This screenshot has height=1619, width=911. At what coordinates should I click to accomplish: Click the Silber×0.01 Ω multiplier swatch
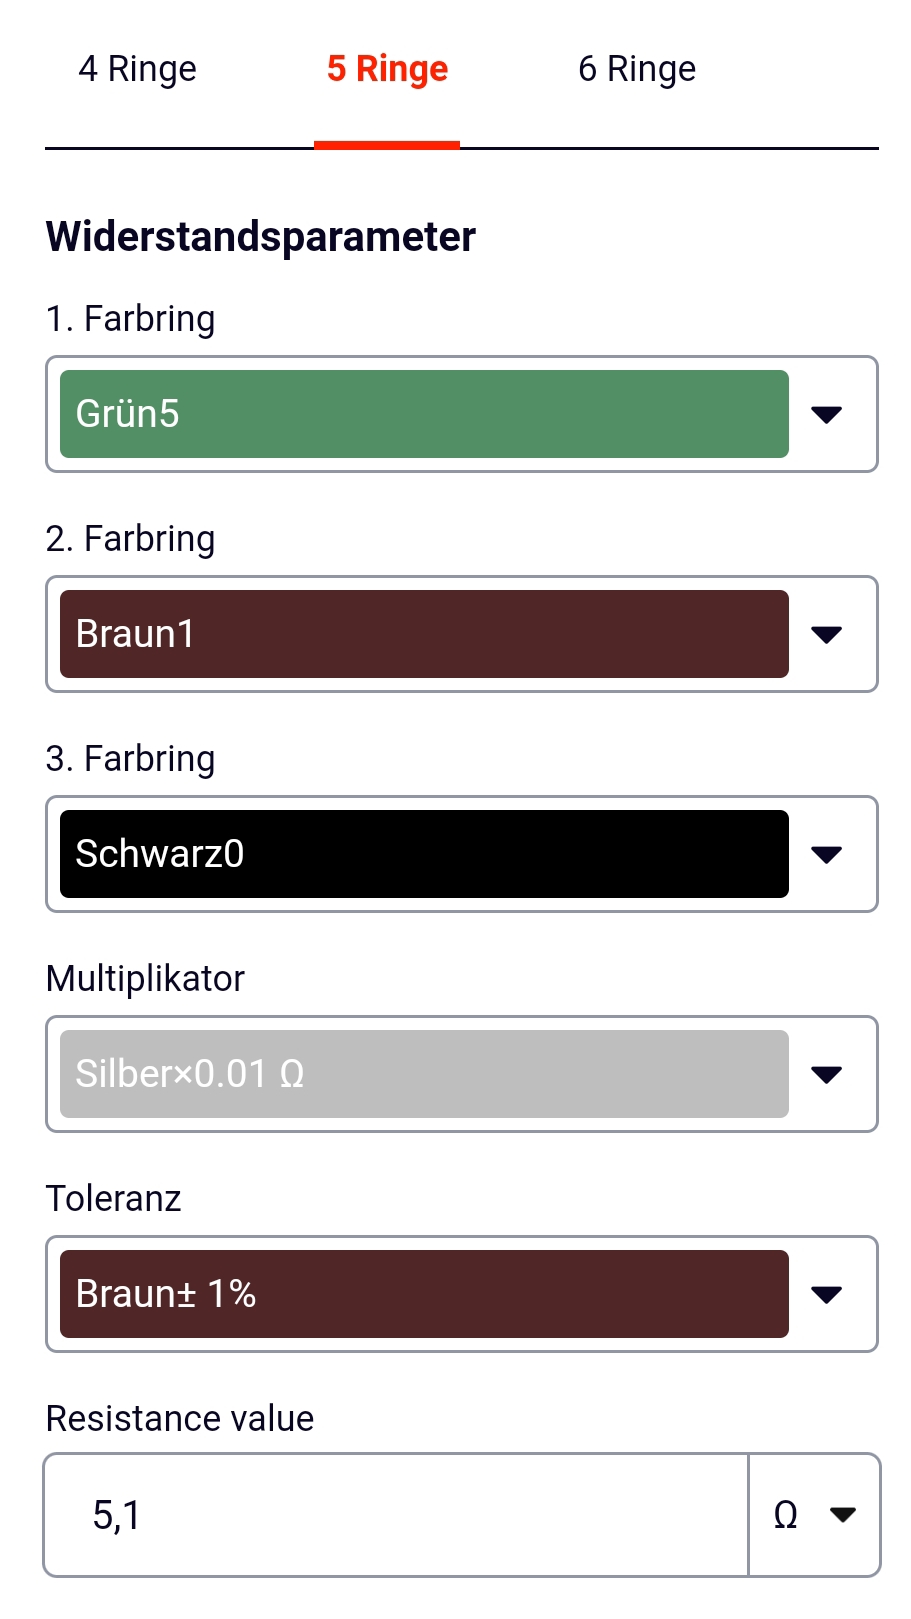tap(424, 1074)
